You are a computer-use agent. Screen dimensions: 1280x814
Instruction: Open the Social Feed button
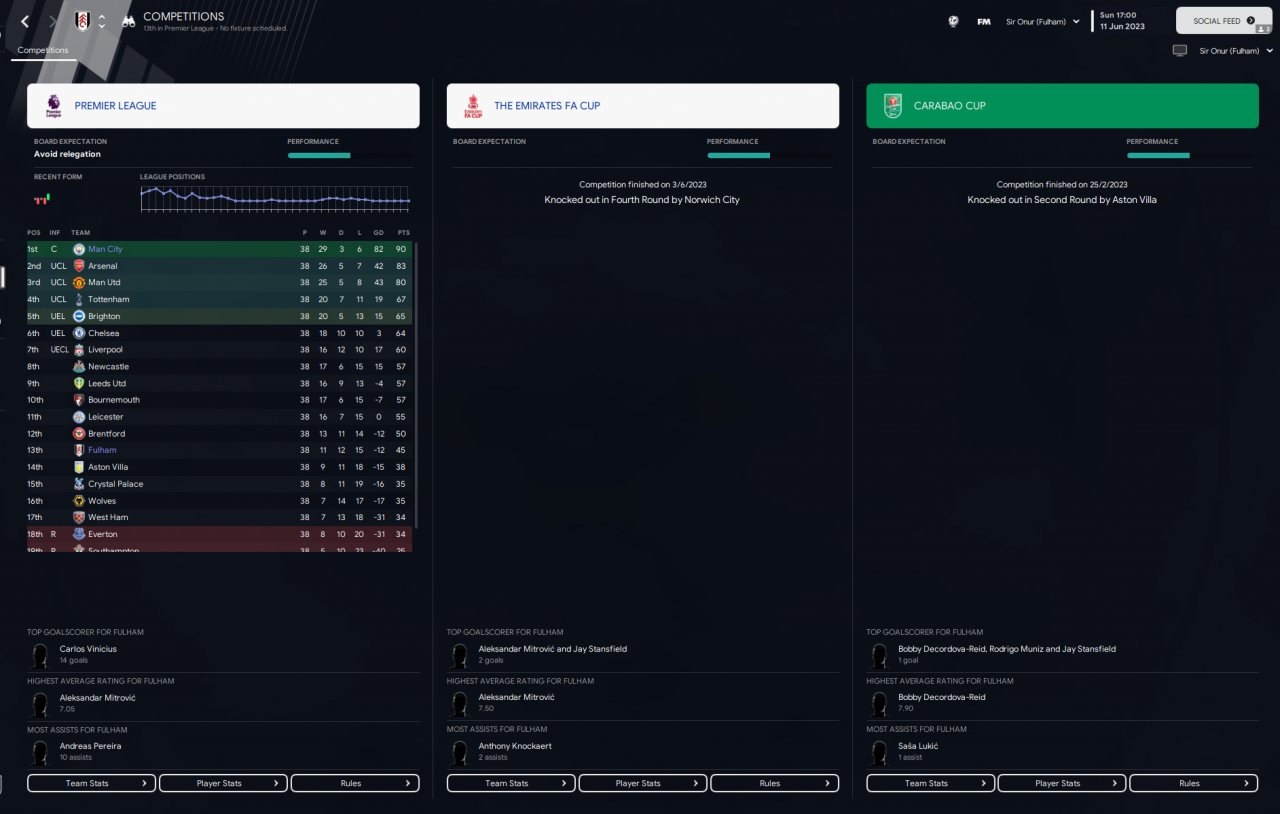pyautogui.click(x=1224, y=21)
